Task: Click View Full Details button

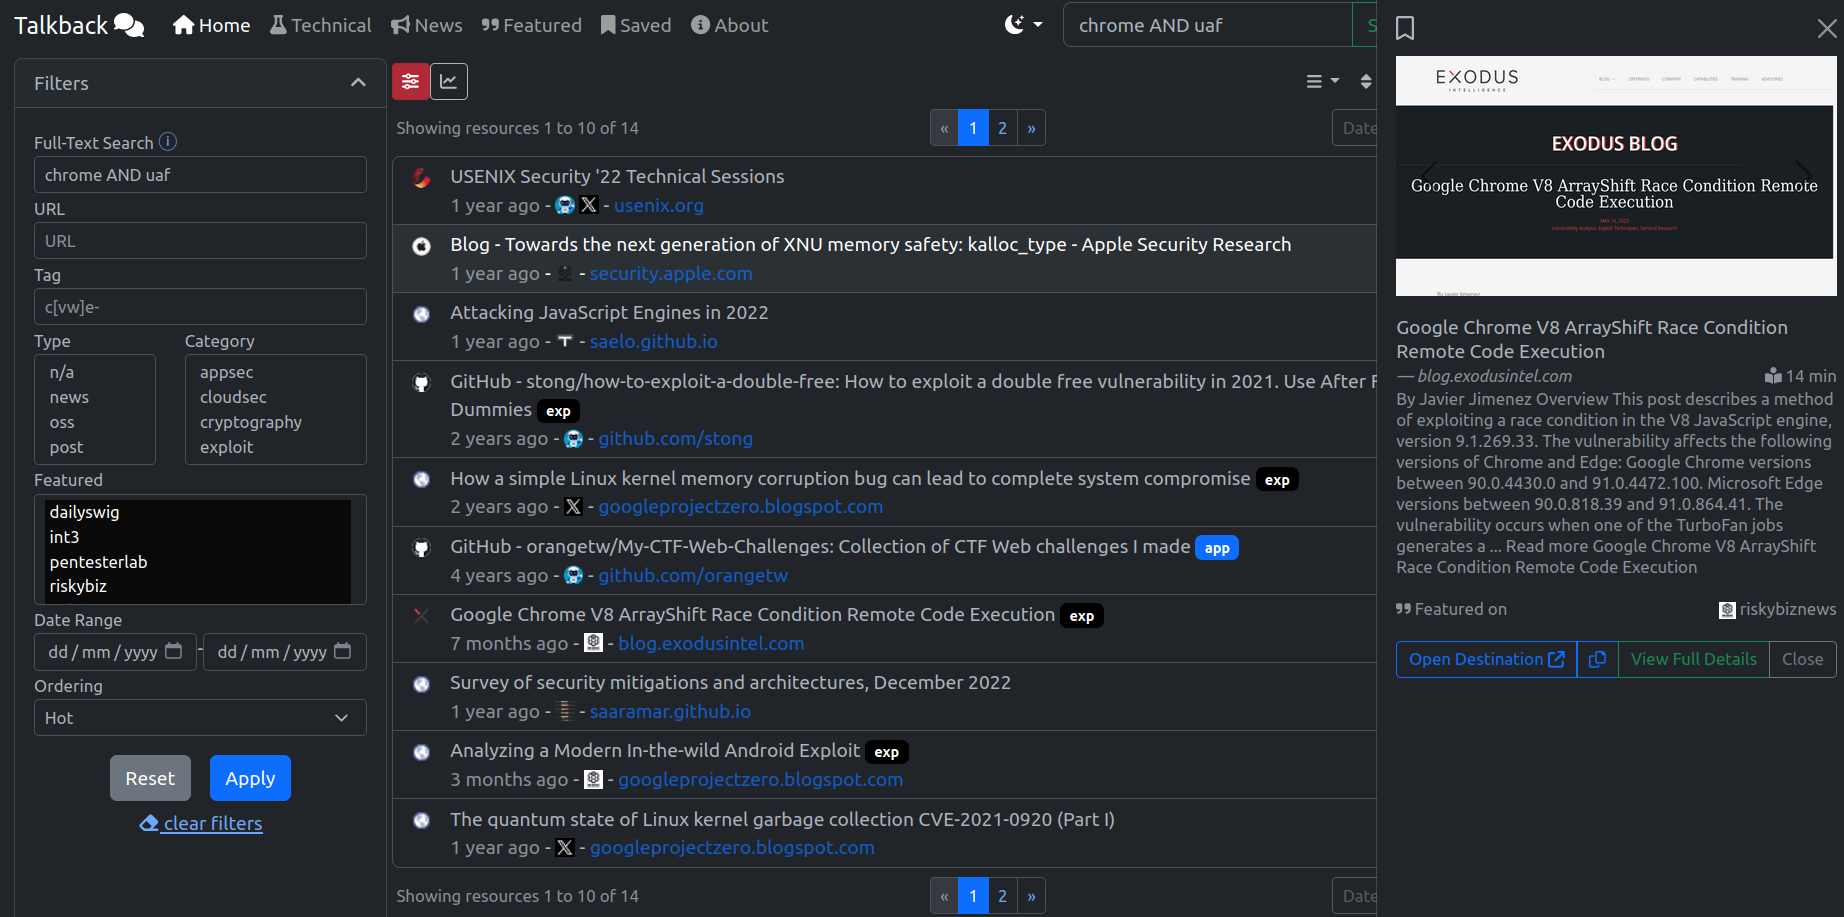Action: click(x=1693, y=659)
